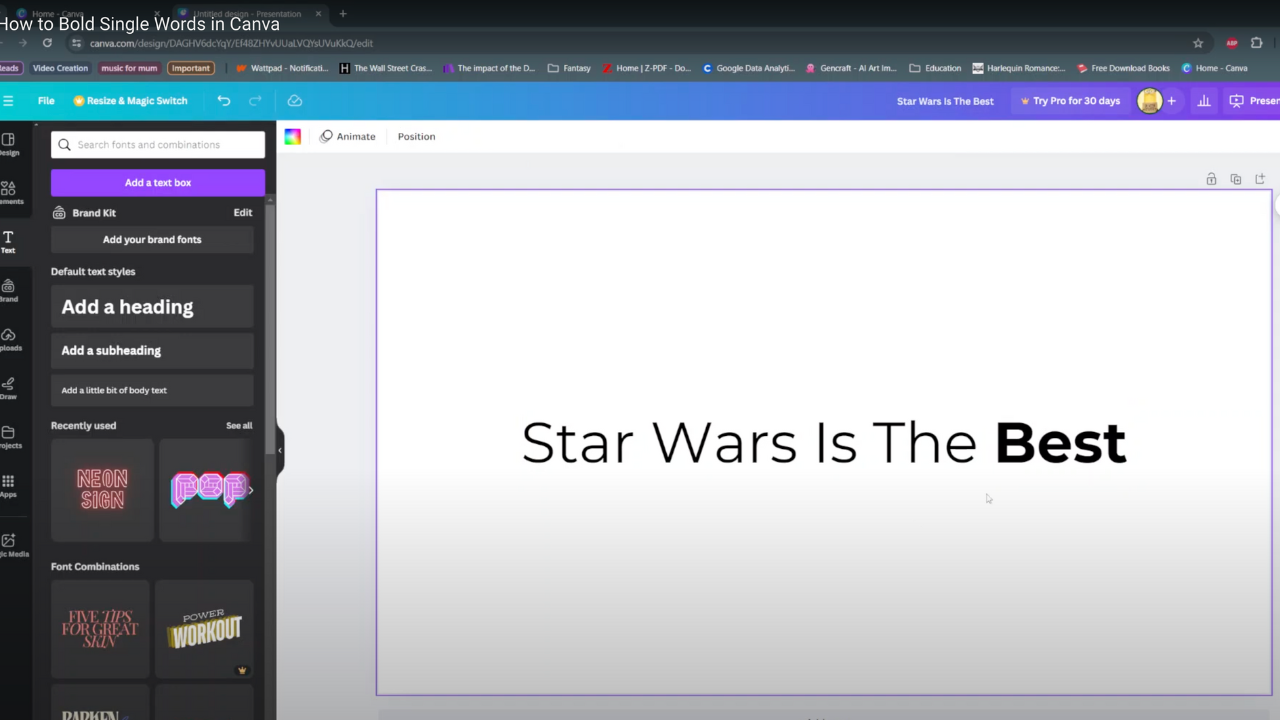The height and width of the screenshot is (720, 1280).
Task: Open a new browser tab
Action: point(343,14)
